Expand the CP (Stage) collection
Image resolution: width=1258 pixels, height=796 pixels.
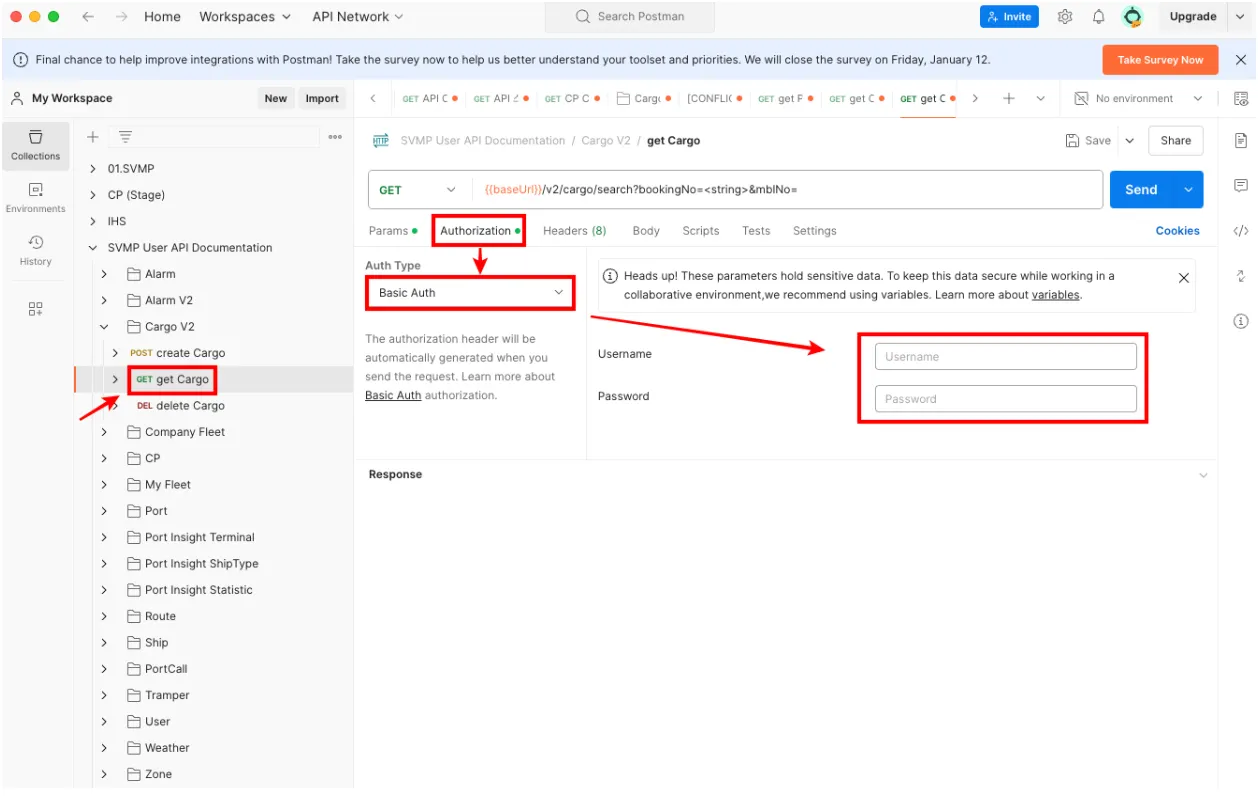(x=93, y=195)
